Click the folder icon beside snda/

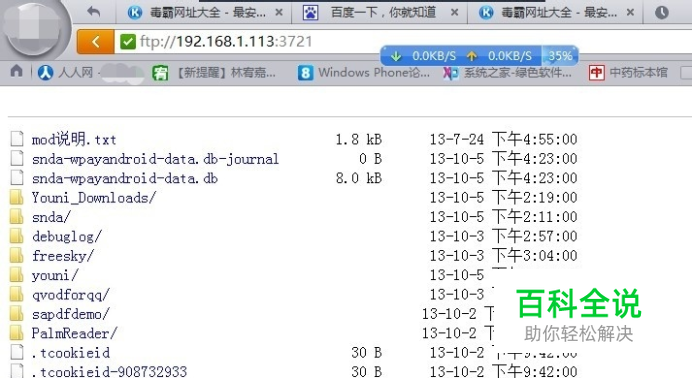tap(16, 217)
